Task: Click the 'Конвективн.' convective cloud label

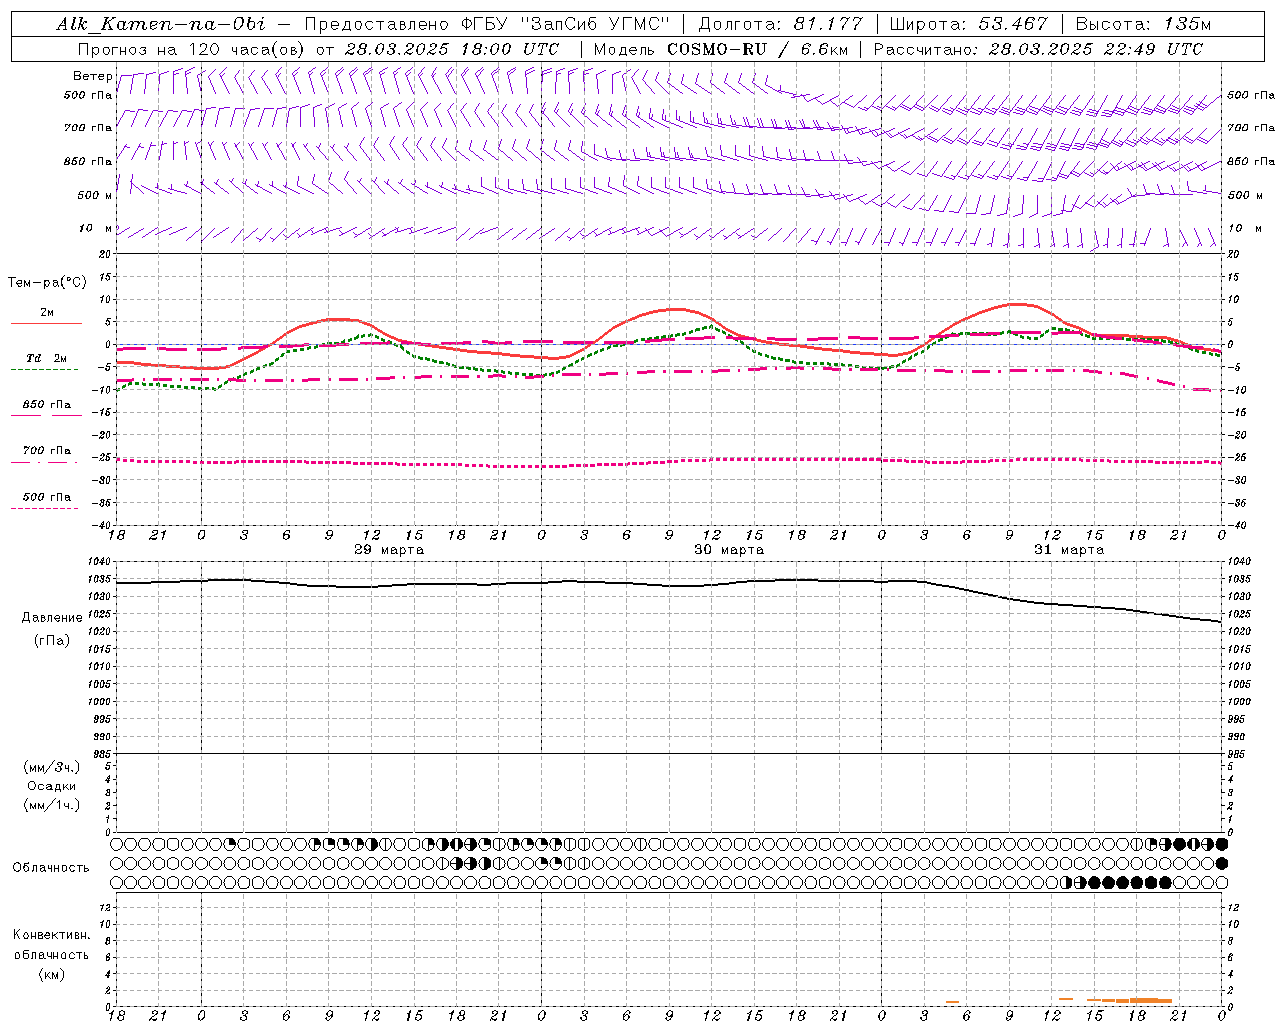Action: [52, 935]
